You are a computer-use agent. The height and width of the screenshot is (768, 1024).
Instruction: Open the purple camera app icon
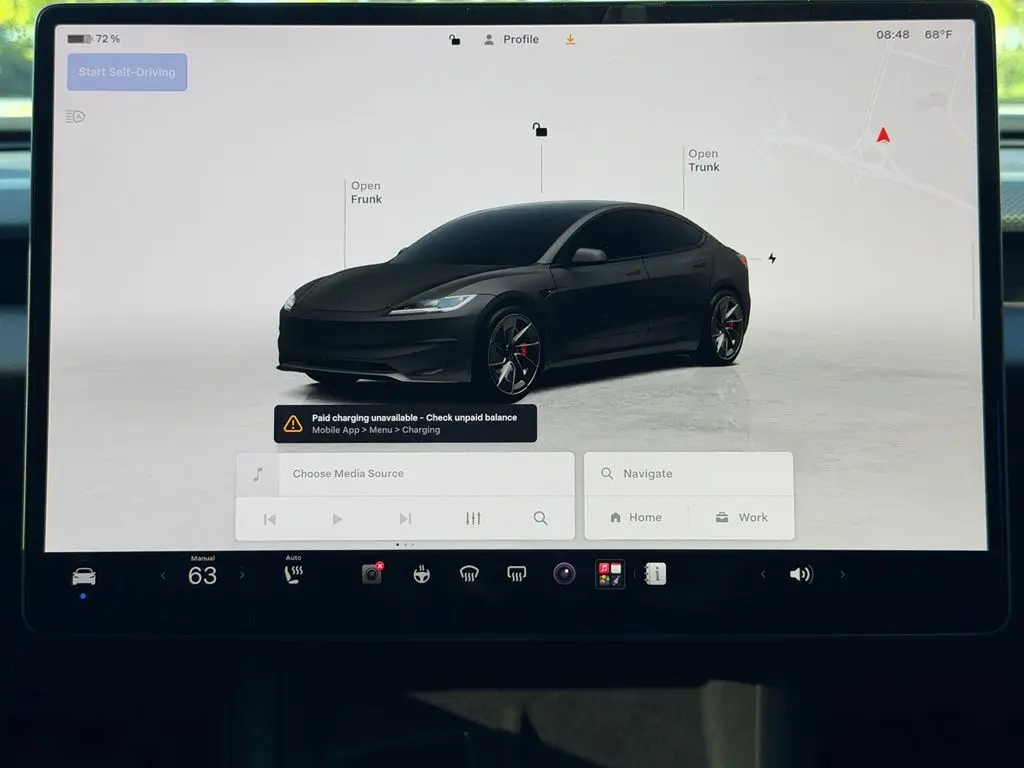564,574
